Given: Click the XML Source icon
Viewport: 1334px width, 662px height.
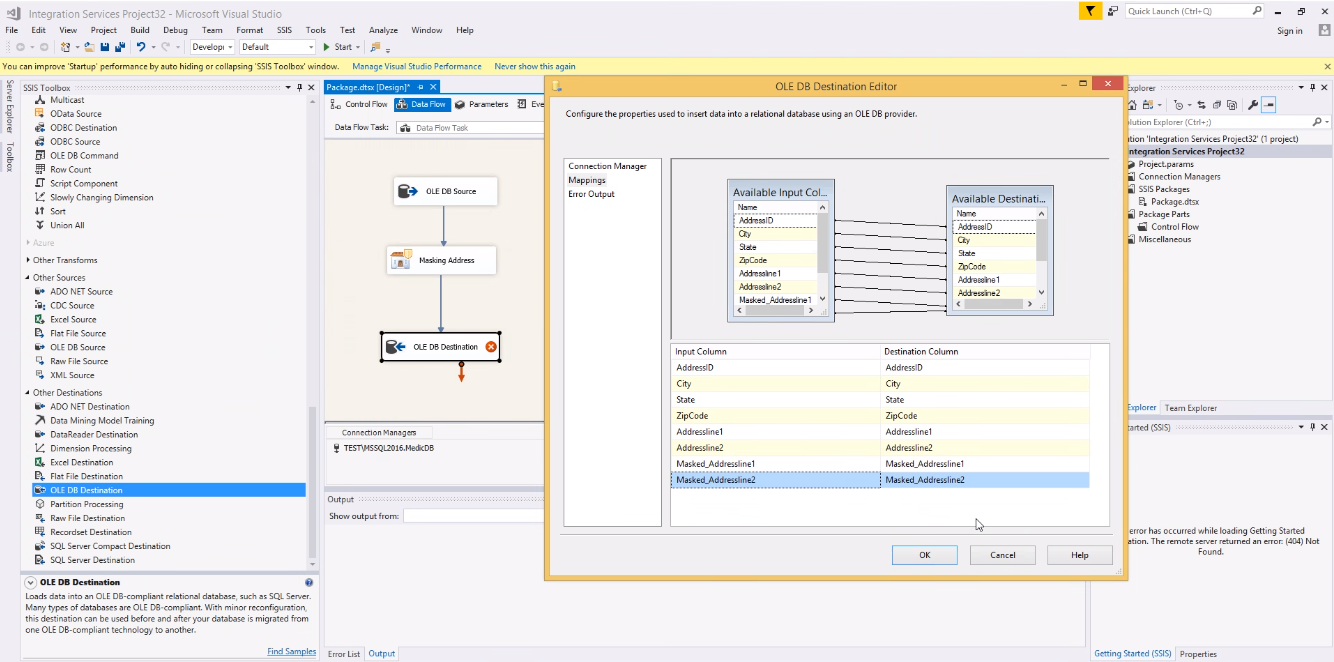Looking at the screenshot, I should click(x=40, y=376).
